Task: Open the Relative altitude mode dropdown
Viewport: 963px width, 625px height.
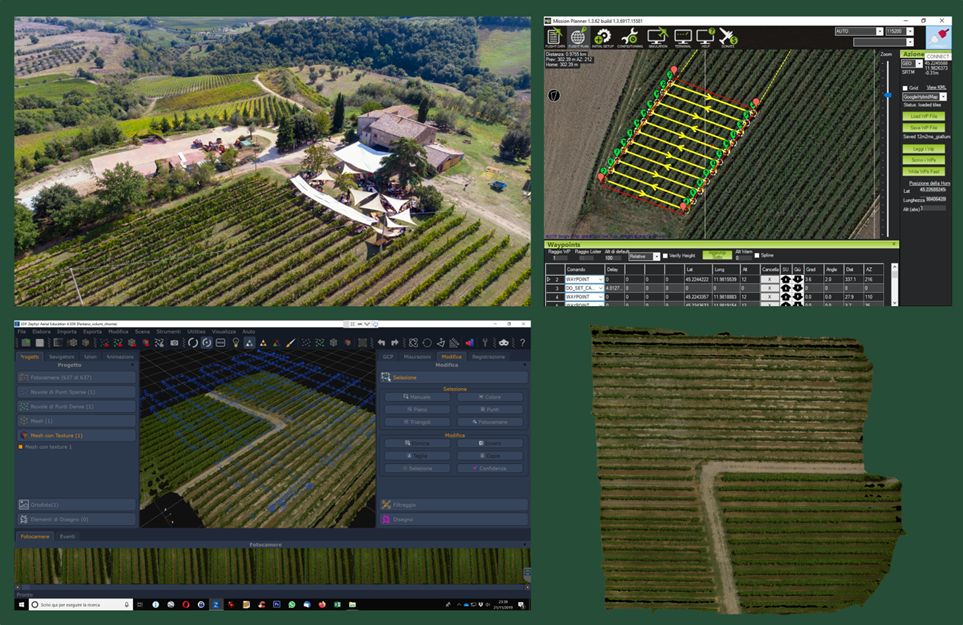Action: [x=645, y=255]
